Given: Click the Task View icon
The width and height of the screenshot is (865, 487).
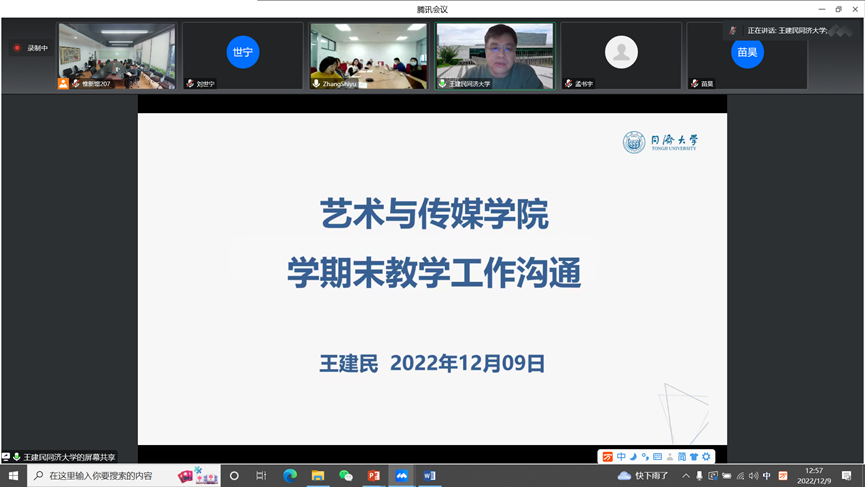Looking at the screenshot, I should pyautogui.click(x=261, y=476).
